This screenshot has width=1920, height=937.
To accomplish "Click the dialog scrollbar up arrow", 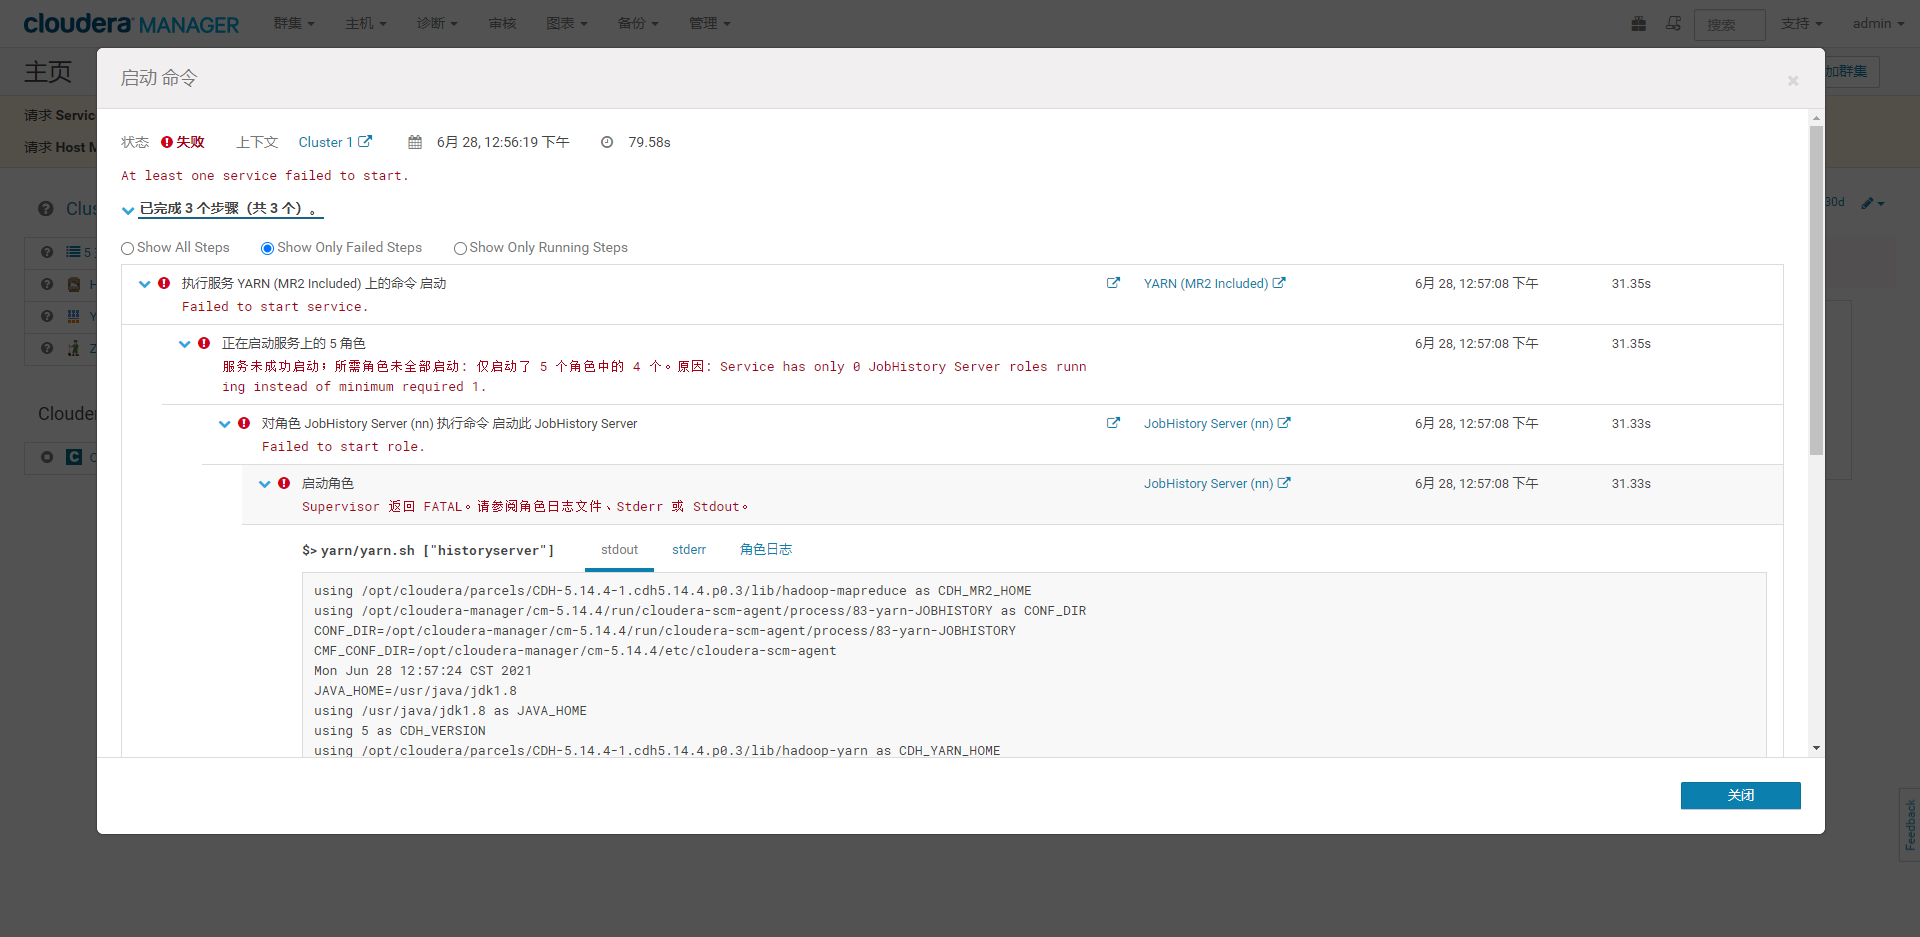I will (x=1816, y=118).
